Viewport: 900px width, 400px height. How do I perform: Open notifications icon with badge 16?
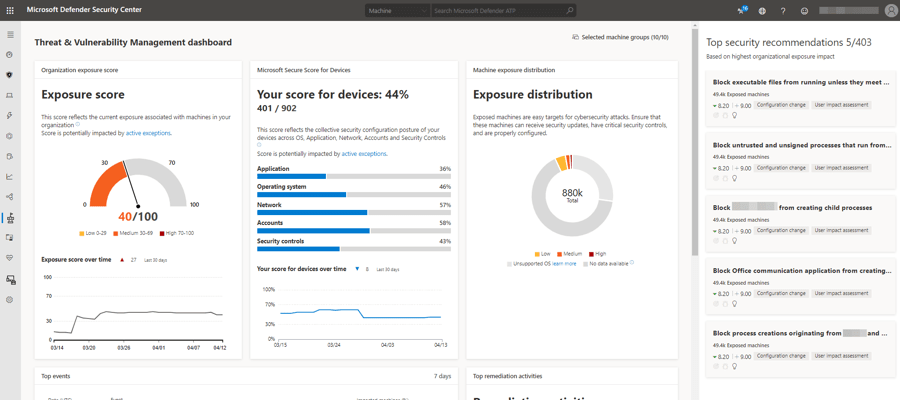click(x=743, y=10)
